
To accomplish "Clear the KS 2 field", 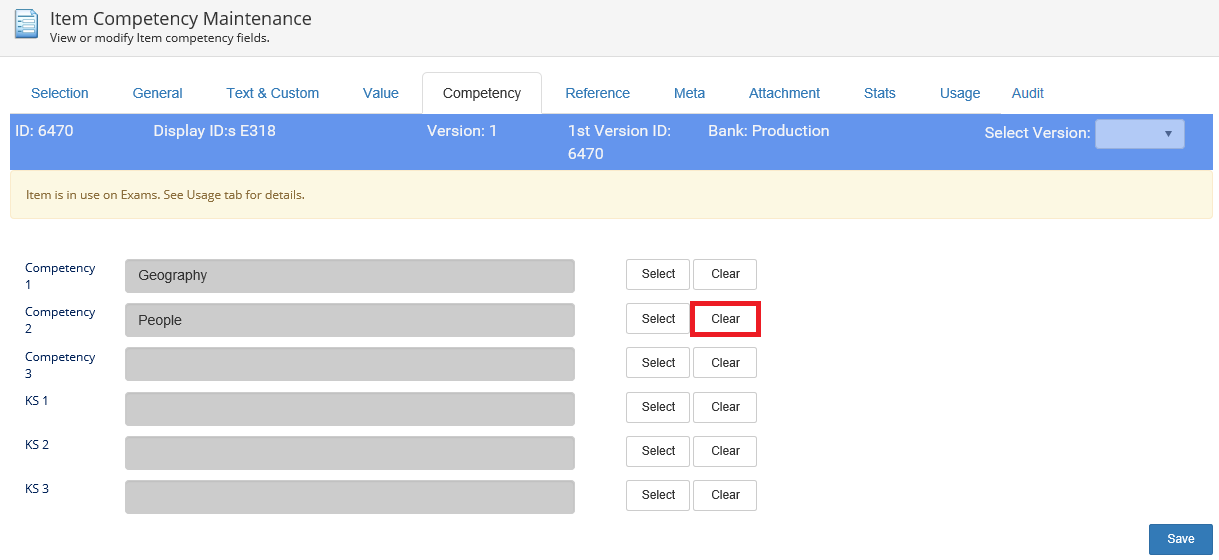I will pyautogui.click(x=724, y=451).
